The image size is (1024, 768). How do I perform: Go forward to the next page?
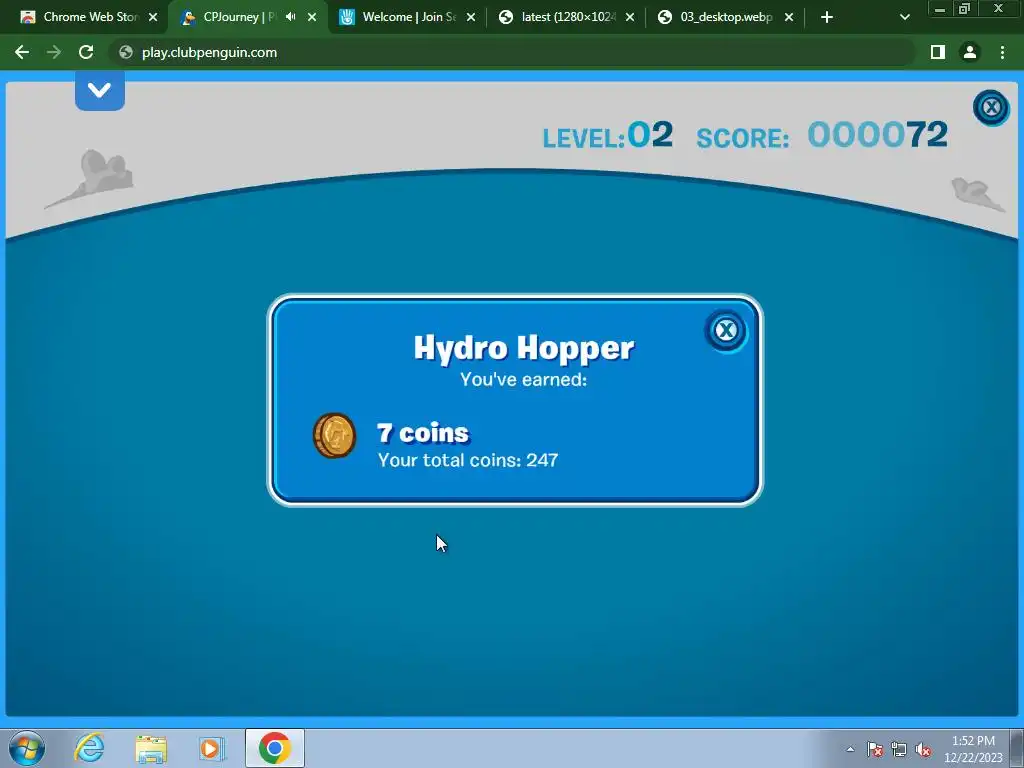coord(54,52)
